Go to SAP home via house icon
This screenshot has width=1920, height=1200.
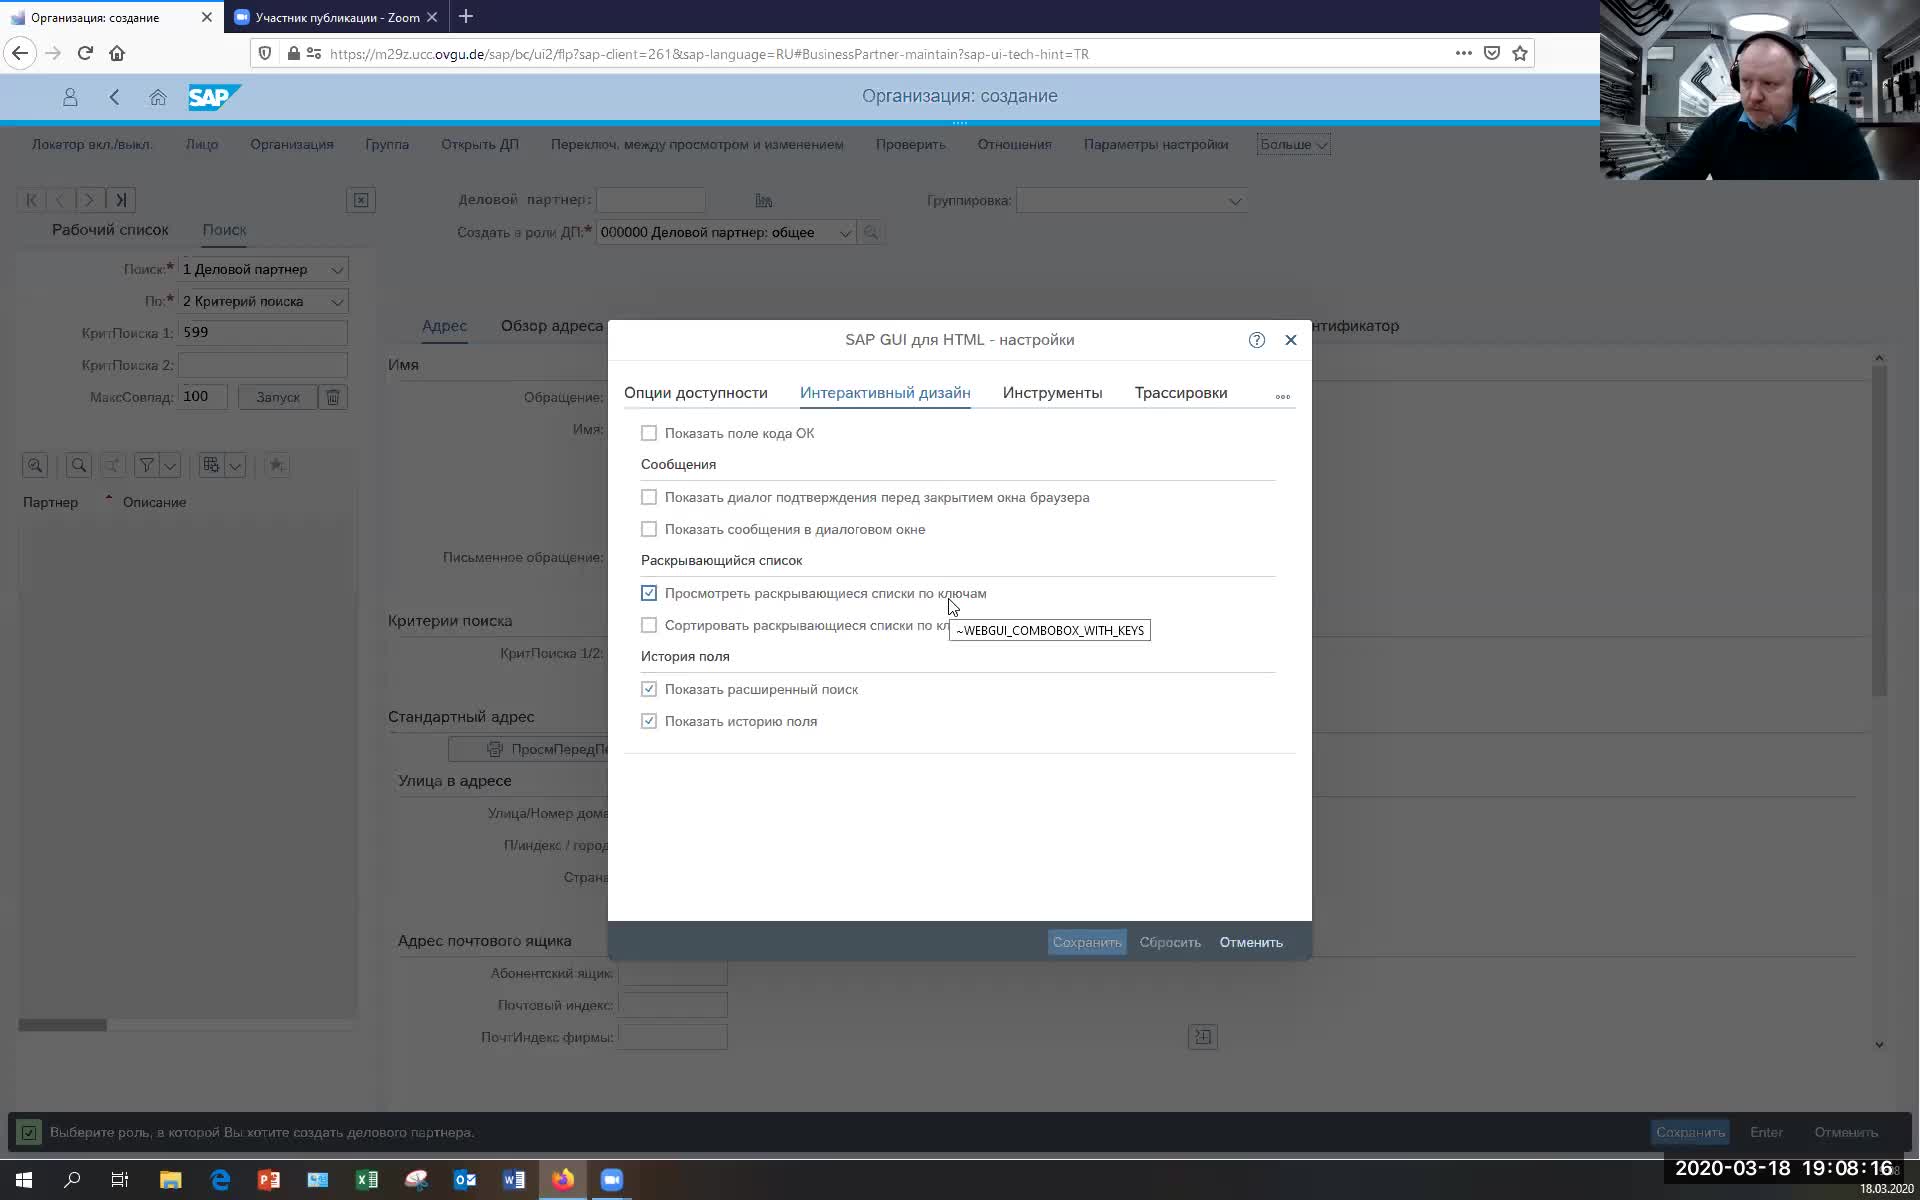[158, 97]
